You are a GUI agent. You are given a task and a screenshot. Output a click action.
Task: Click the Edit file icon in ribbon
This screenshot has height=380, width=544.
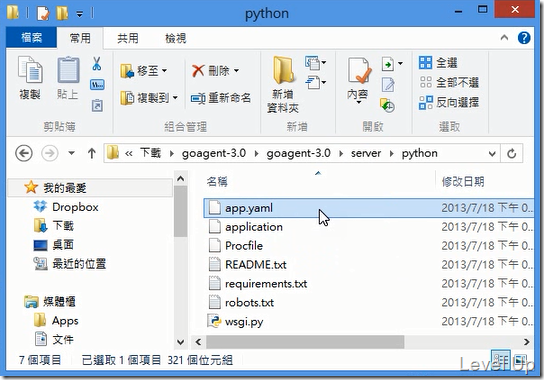tap(388, 85)
